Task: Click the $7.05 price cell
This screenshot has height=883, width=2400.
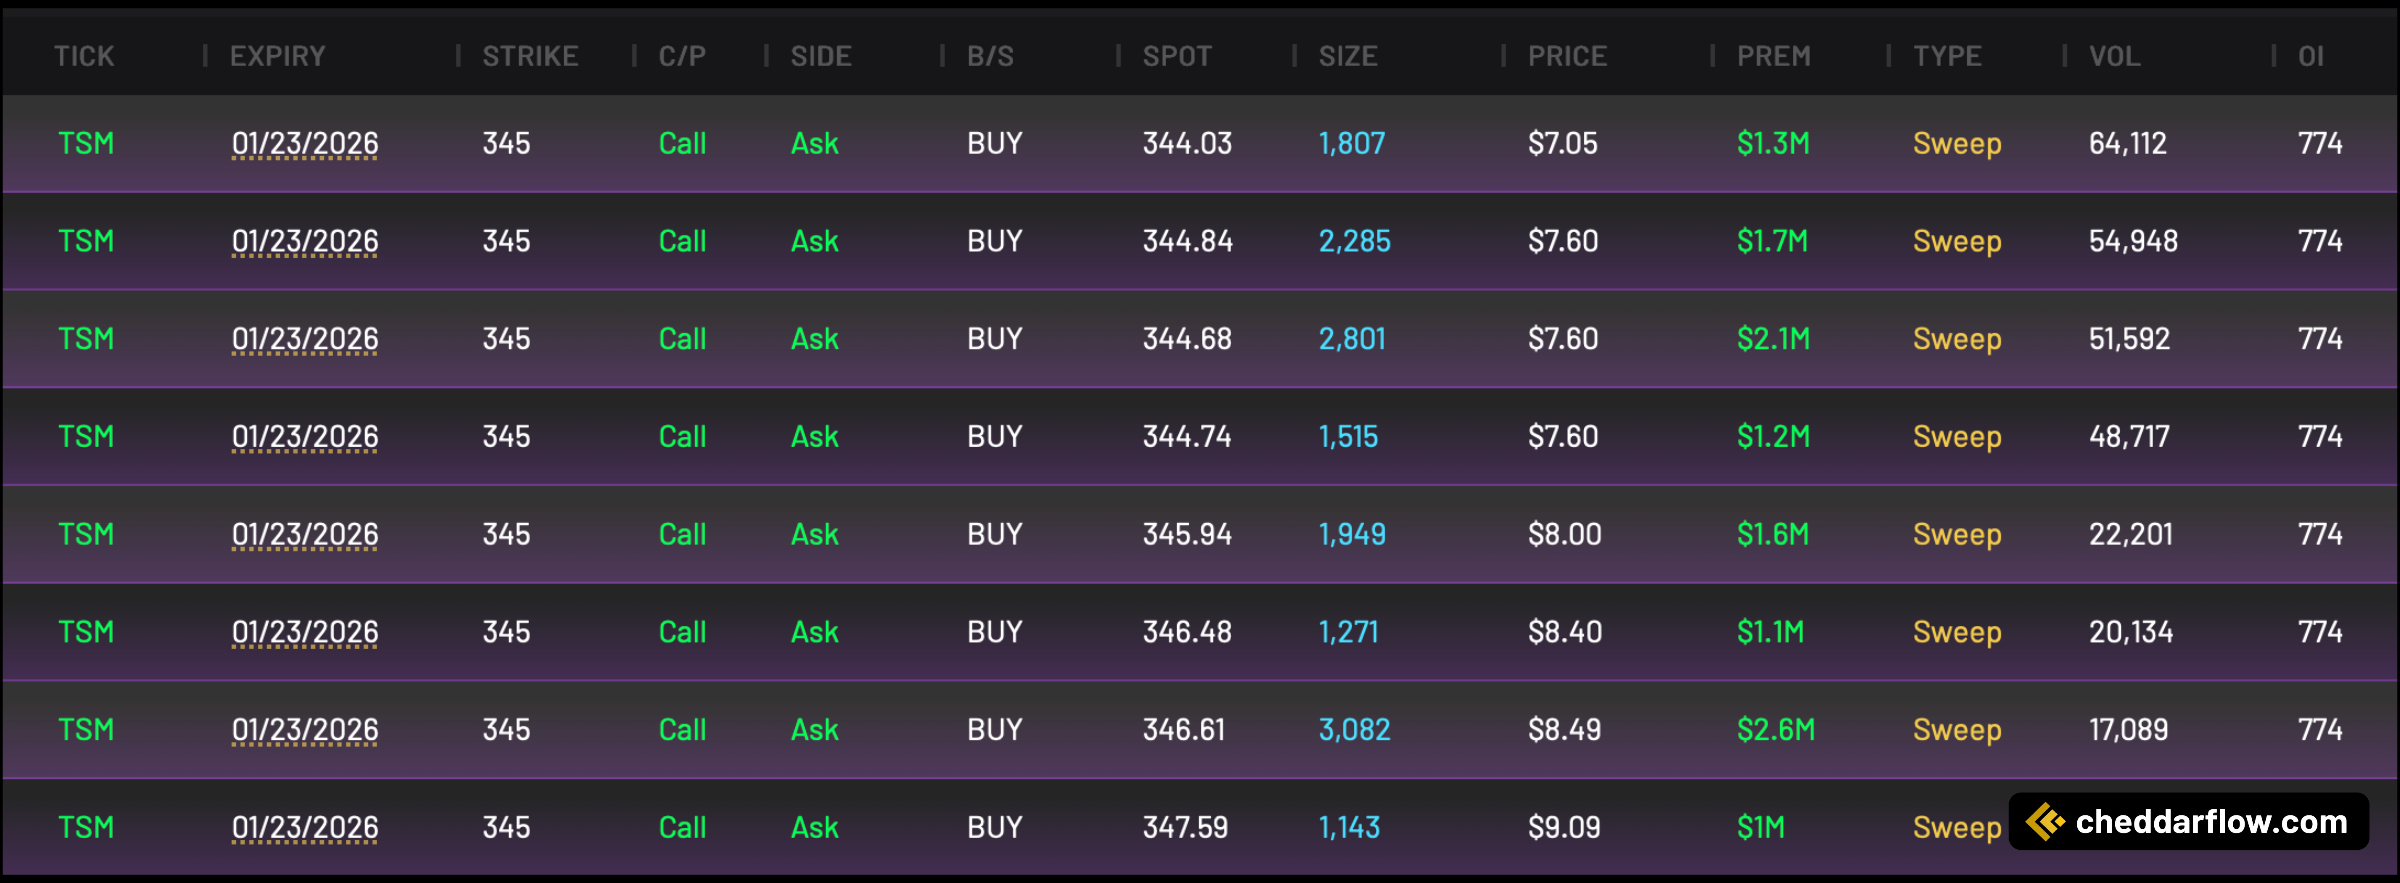Action: click(x=1563, y=143)
